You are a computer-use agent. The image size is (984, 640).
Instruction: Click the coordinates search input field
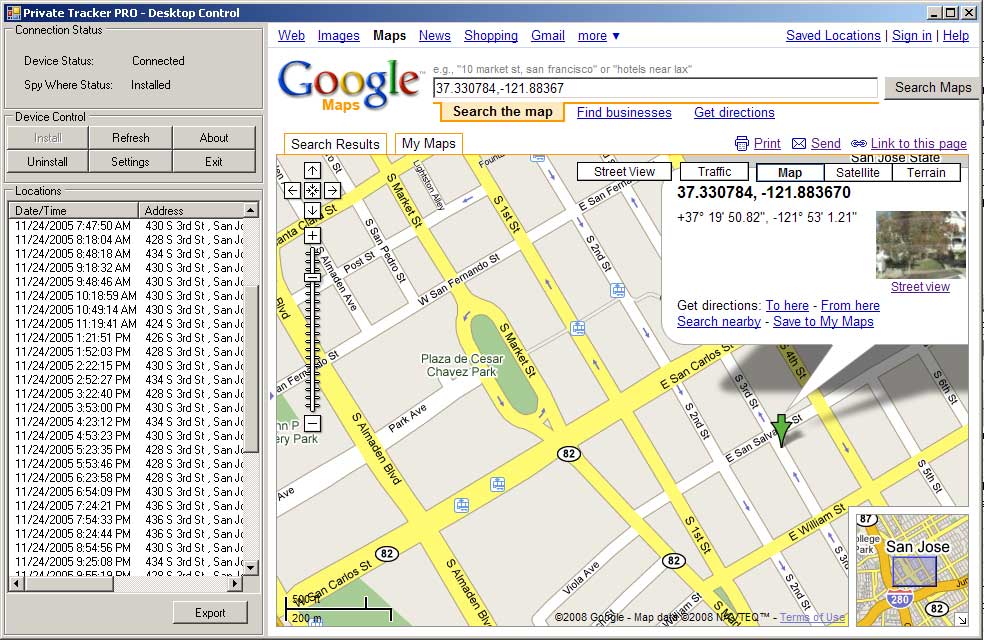pos(655,88)
